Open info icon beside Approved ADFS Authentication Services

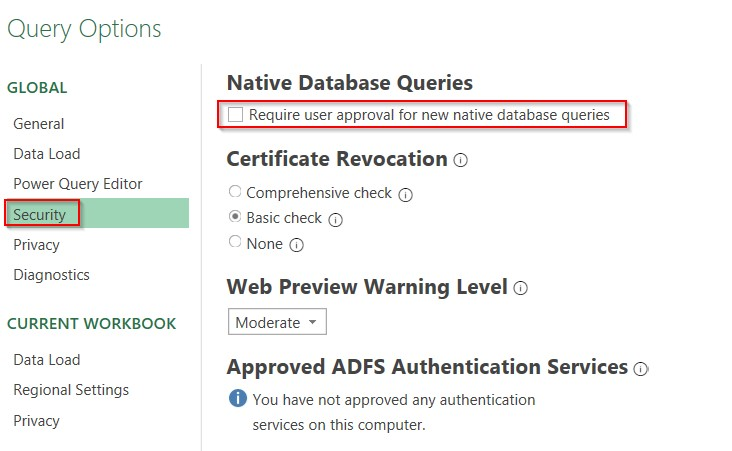(640, 369)
